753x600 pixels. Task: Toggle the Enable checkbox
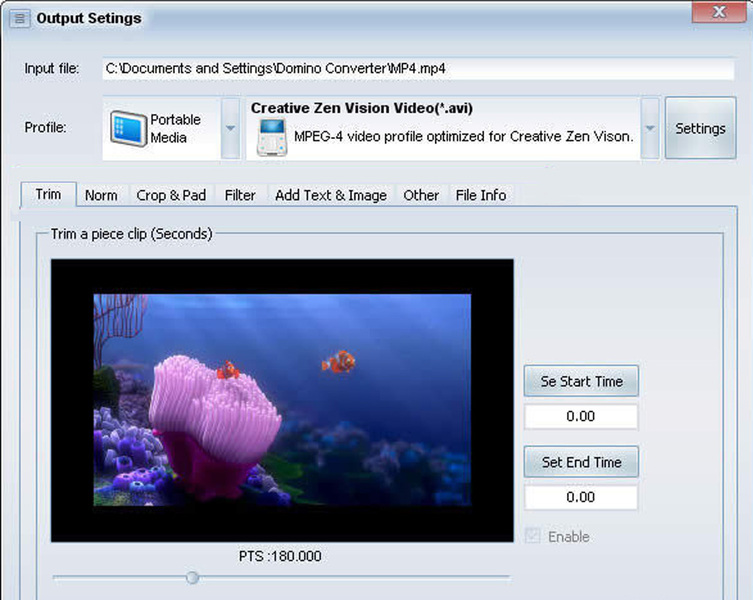tap(533, 536)
